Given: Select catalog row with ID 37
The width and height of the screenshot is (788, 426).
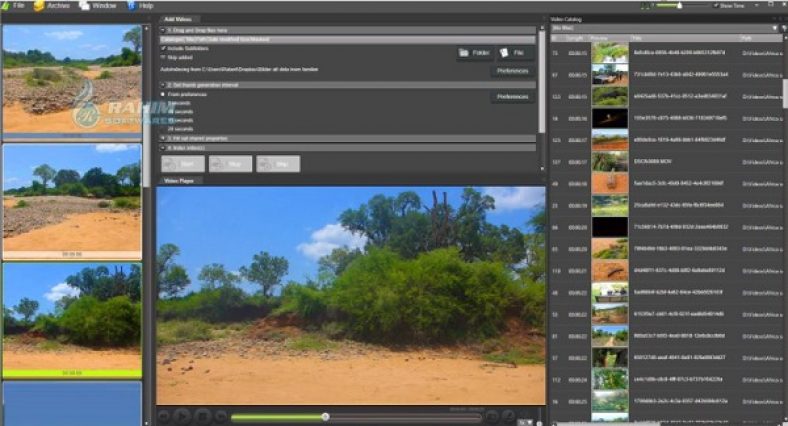Looking at the screenshot, I should click(666, 358).
